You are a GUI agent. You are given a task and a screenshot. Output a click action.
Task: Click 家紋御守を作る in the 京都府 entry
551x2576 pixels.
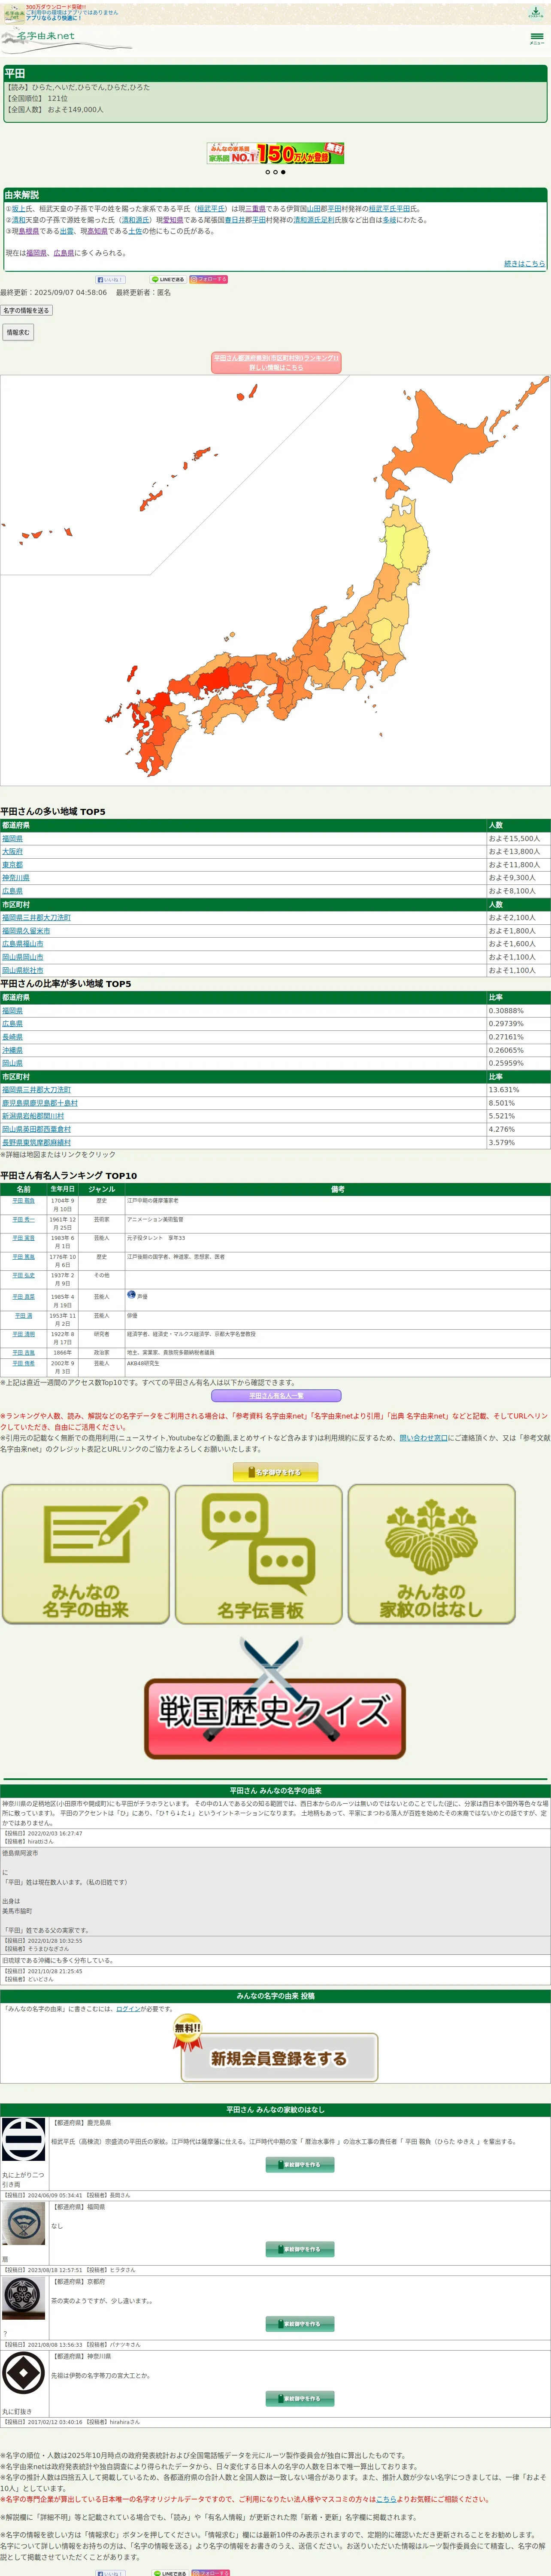300,2325
